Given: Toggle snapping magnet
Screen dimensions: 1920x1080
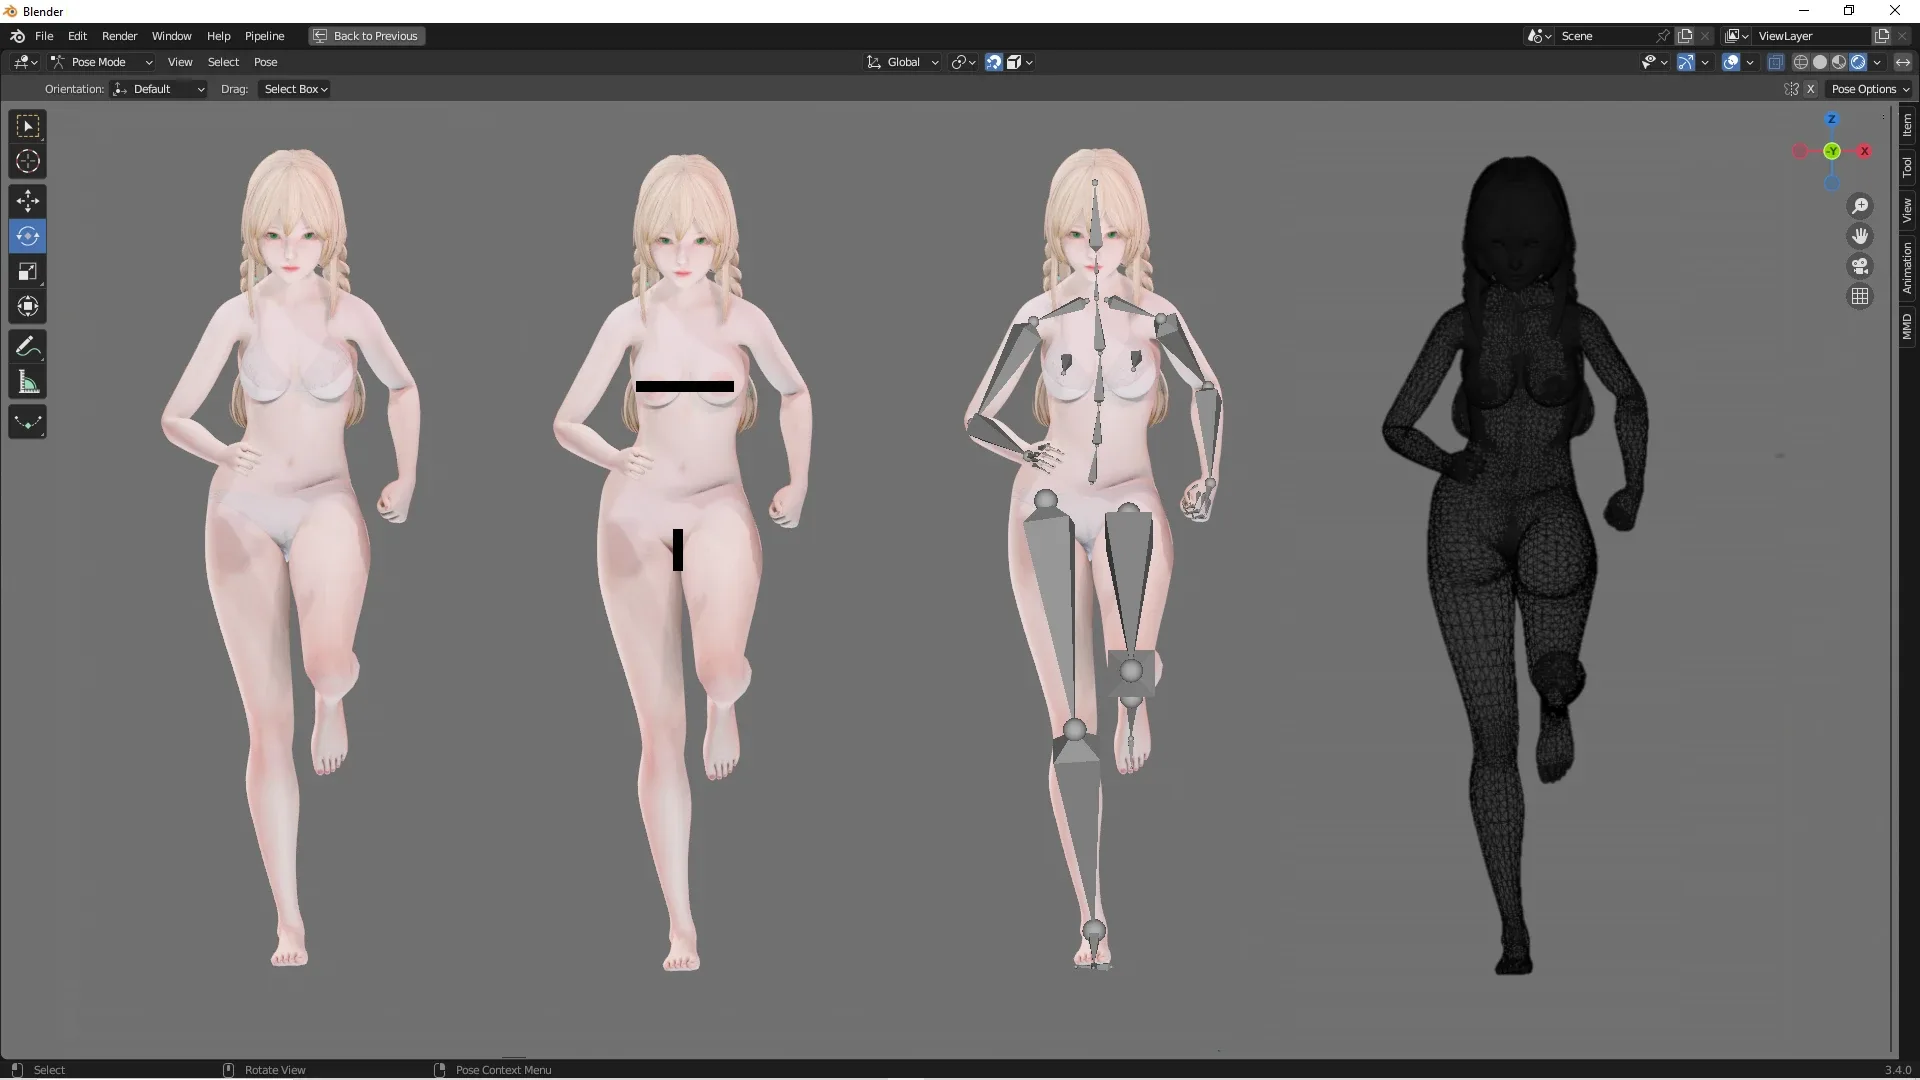Looking at the screenshot, I should [993, 62].
